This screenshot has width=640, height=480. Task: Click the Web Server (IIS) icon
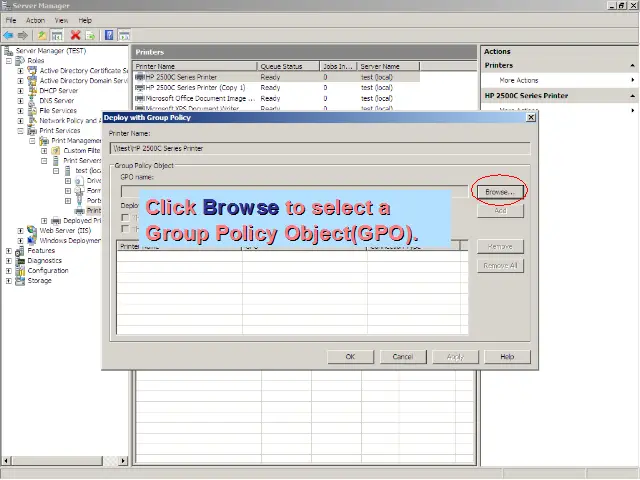tap(32, 231)
